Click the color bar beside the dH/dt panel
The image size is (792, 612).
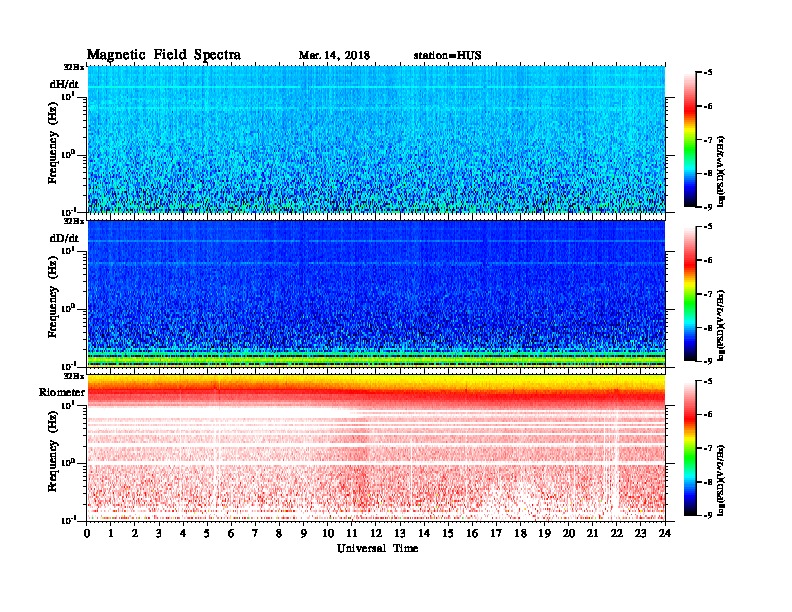tap(690, 139)
